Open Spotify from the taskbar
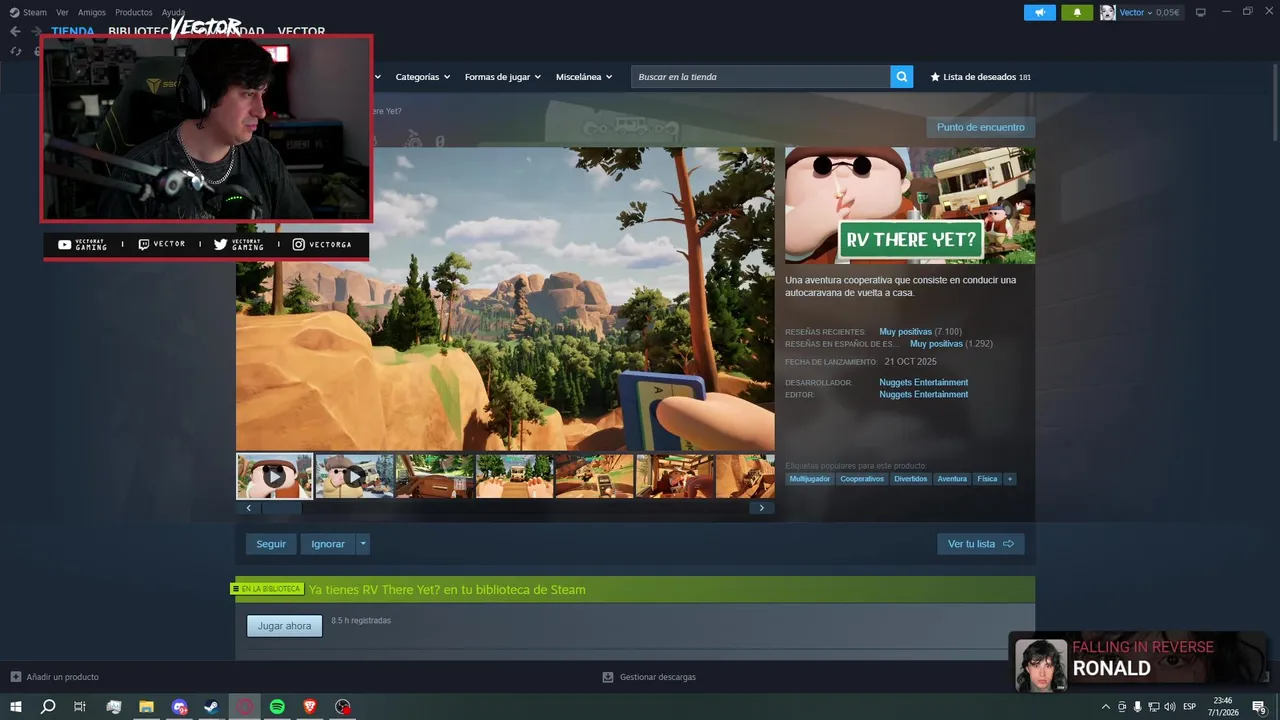The height and width of the screenshot is (720, 1280). (278, 707)
